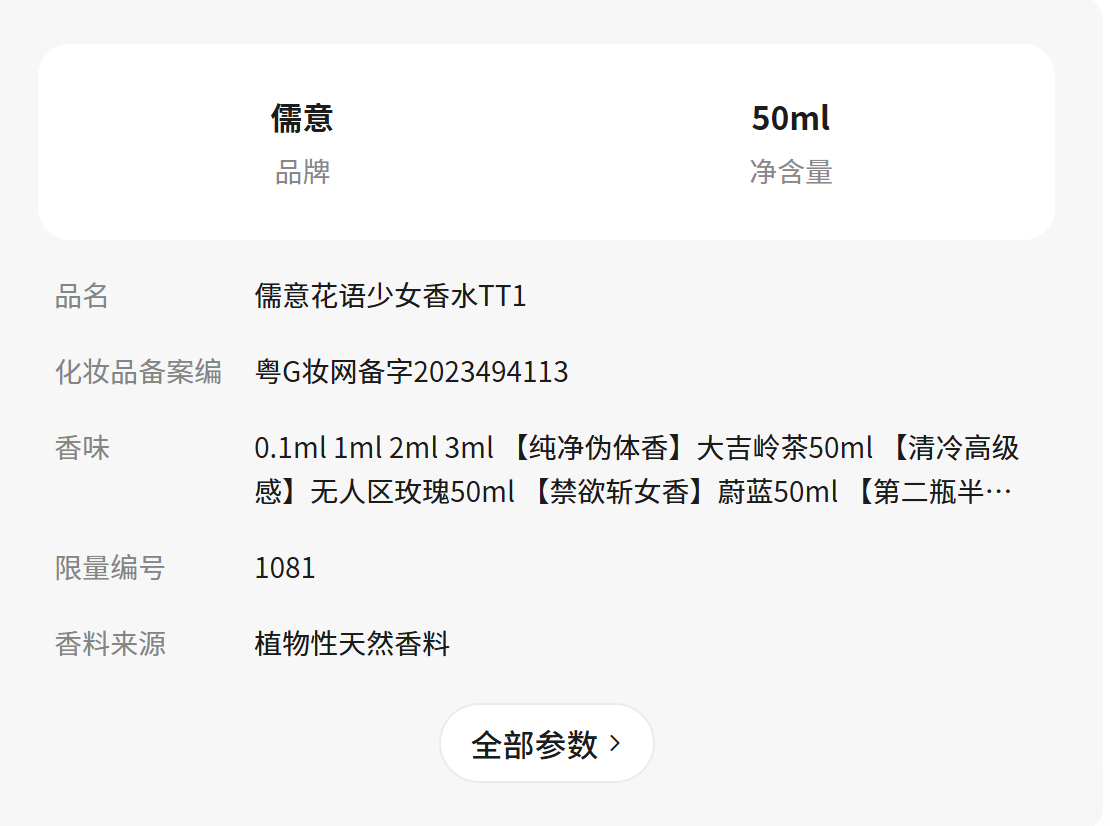Click 大吉岭茶50ml in the scent list
1110x826 pixels.
(784, 448)
